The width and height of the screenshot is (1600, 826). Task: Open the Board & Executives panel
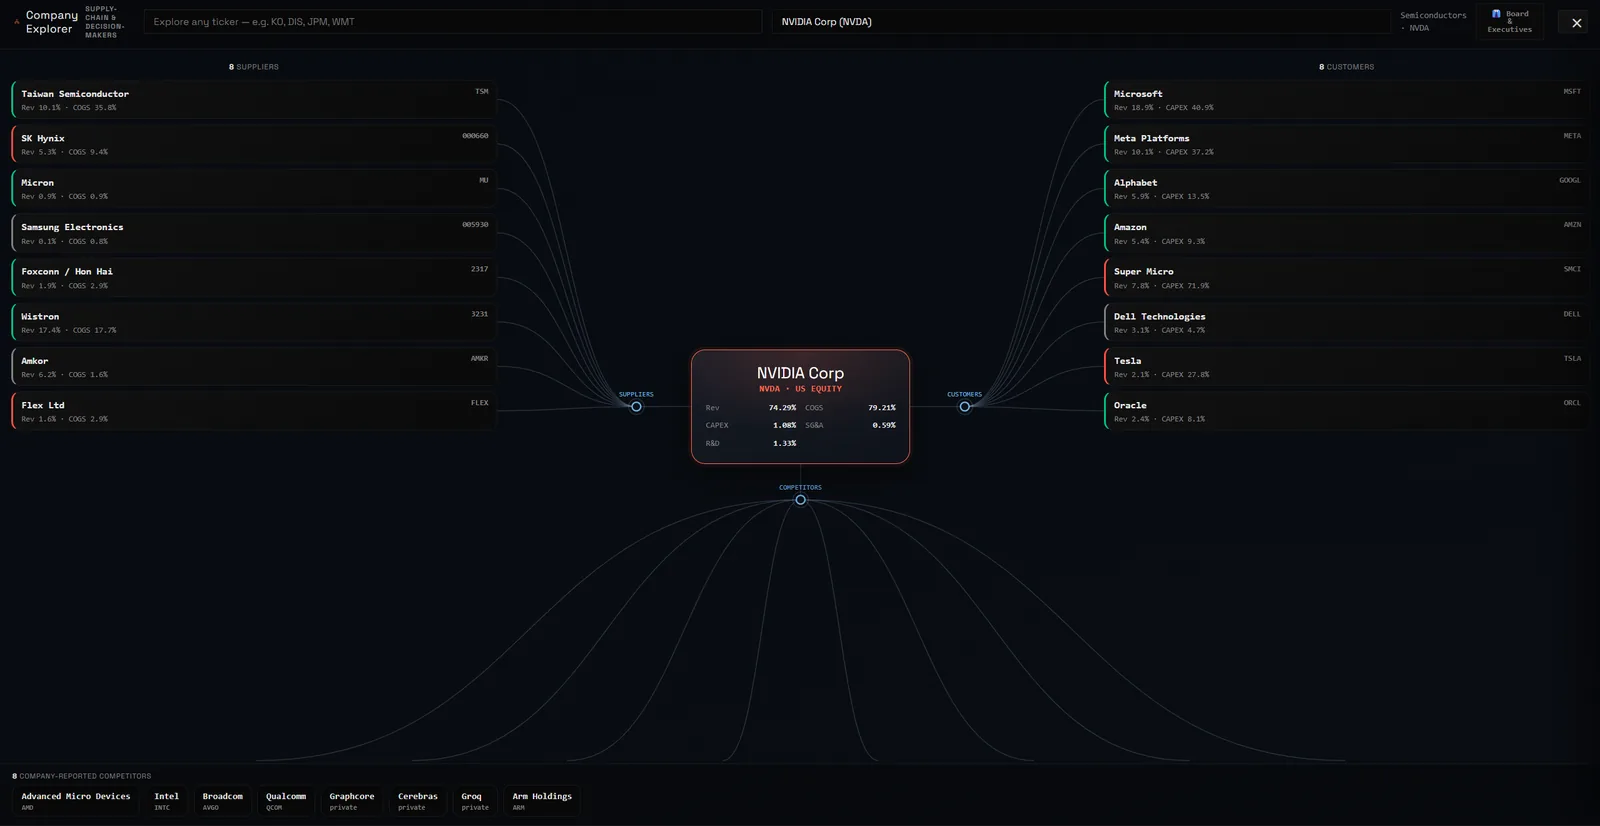[x=1509, y=22]
